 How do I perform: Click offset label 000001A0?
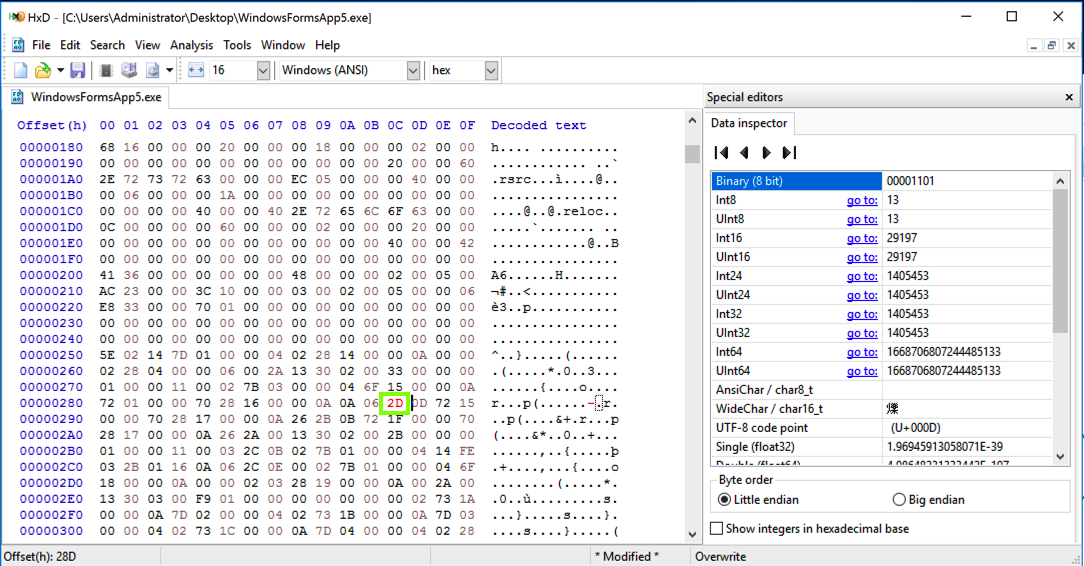pyautogui.click(x=51, y=179)
